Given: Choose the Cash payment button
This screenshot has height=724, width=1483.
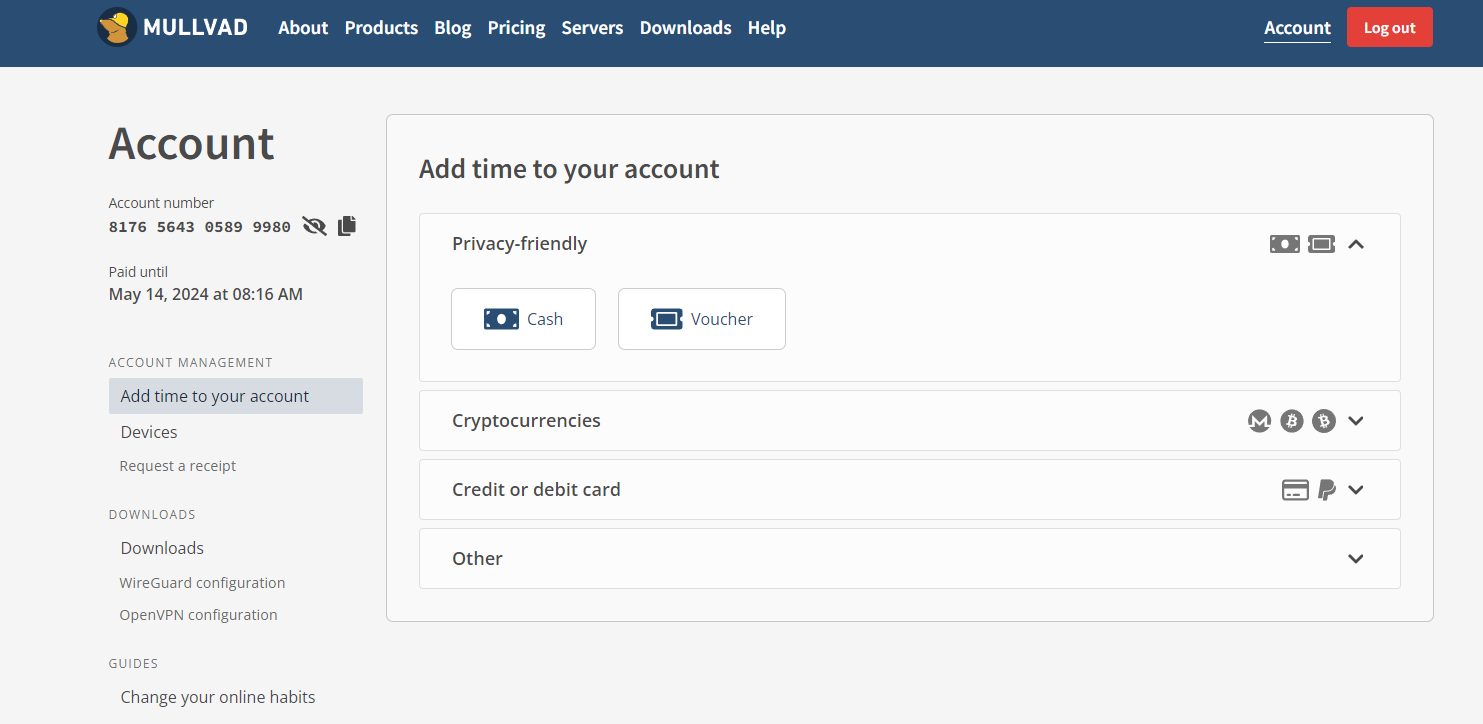Looking at the screenshot, I should pyautogui.click(x=523, y=319).
